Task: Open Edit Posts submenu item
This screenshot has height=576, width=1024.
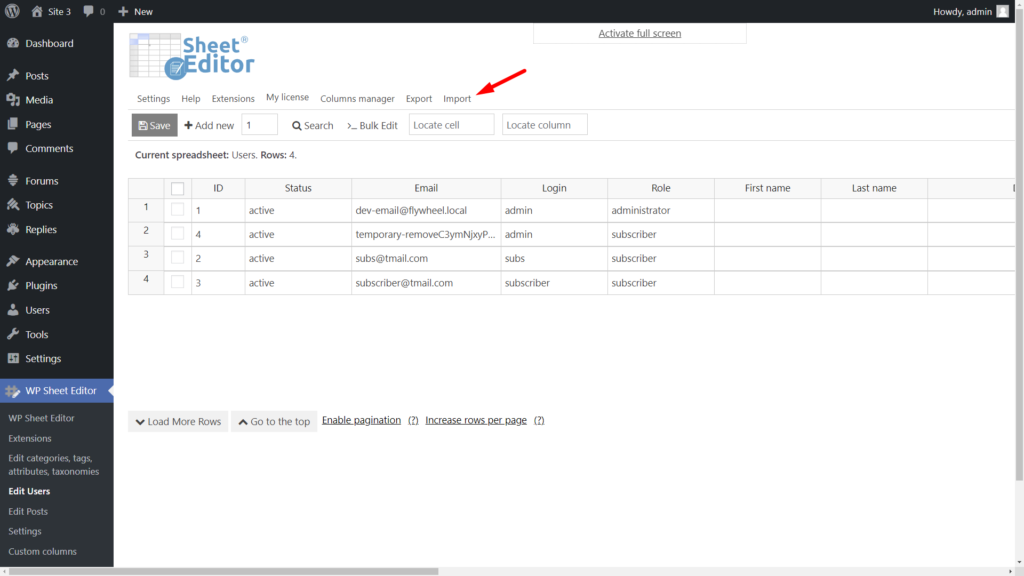Action: tap(28, 511)
